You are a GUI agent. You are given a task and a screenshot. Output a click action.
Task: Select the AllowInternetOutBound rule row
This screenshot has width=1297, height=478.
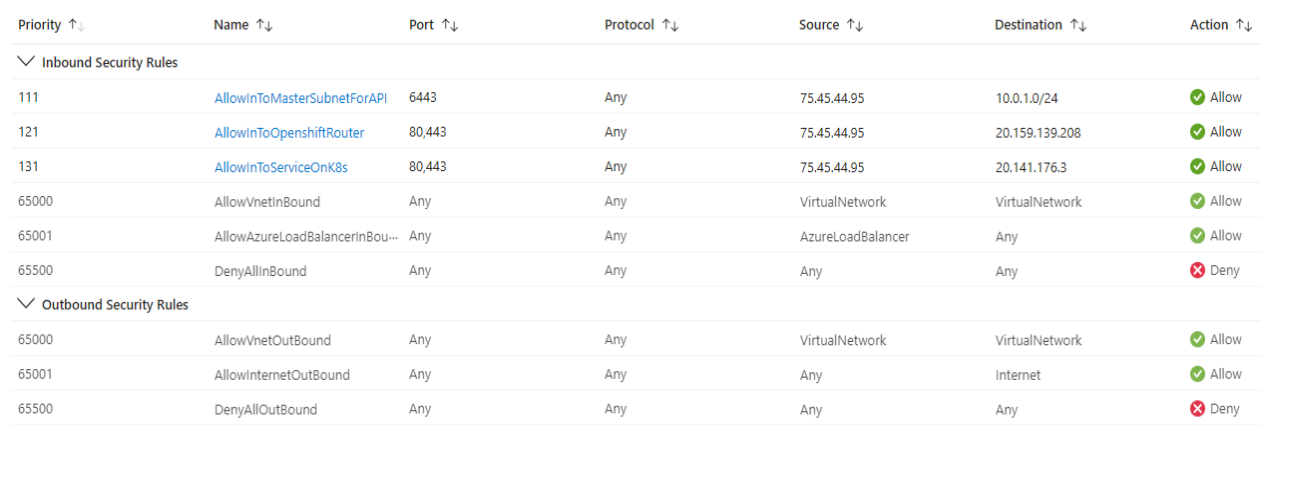[636, 374]
